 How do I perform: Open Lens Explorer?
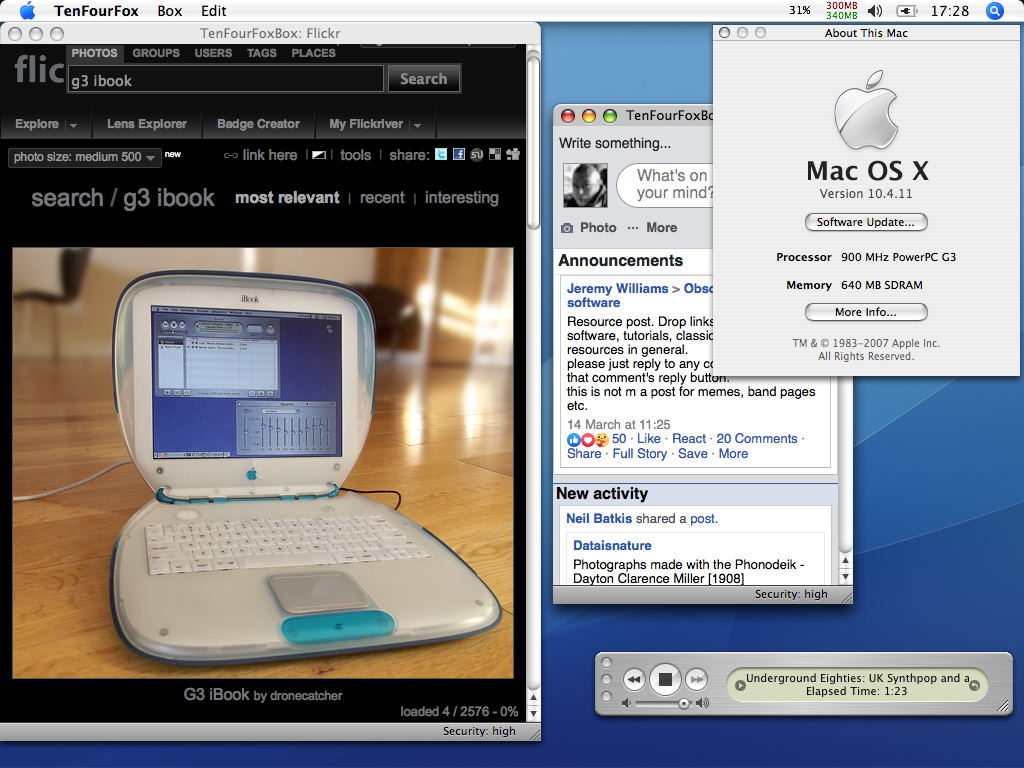pos(146,124)
